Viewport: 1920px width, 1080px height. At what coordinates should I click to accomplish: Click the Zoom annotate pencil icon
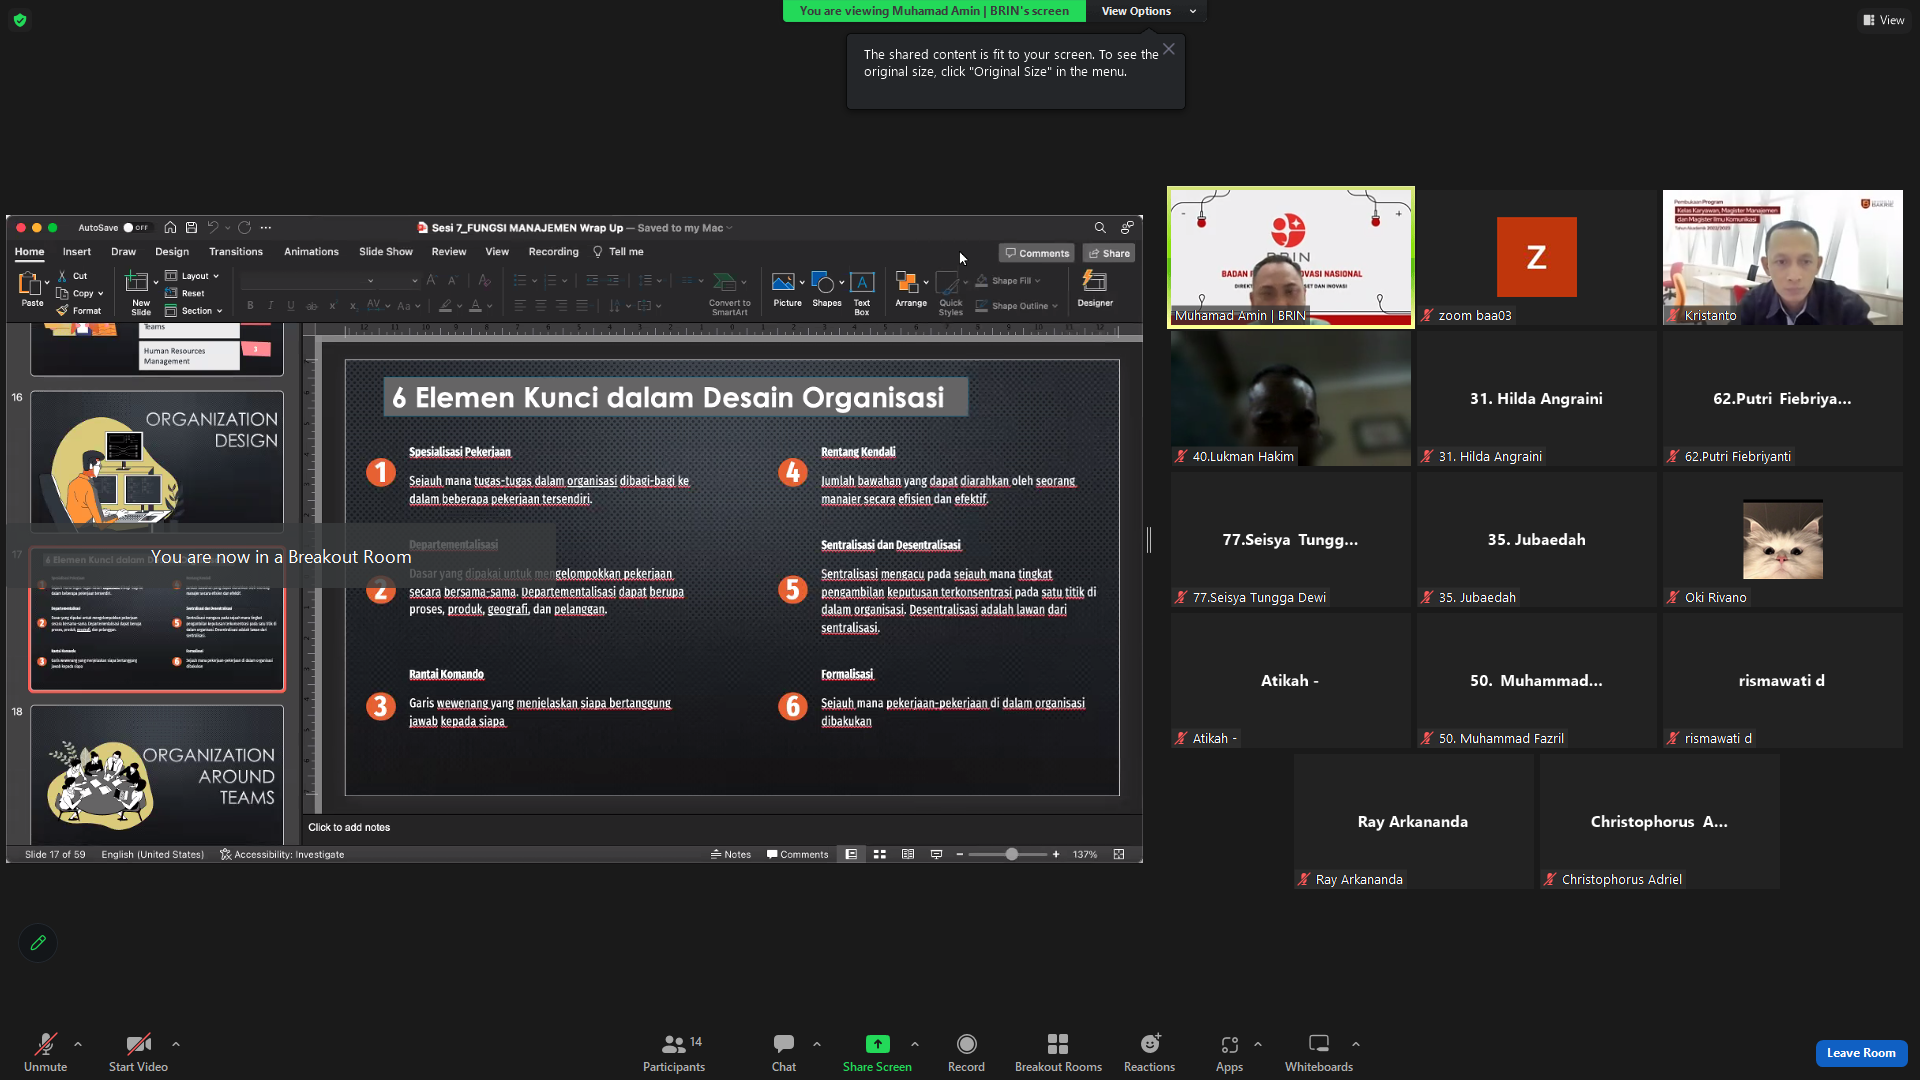[38, 943]
